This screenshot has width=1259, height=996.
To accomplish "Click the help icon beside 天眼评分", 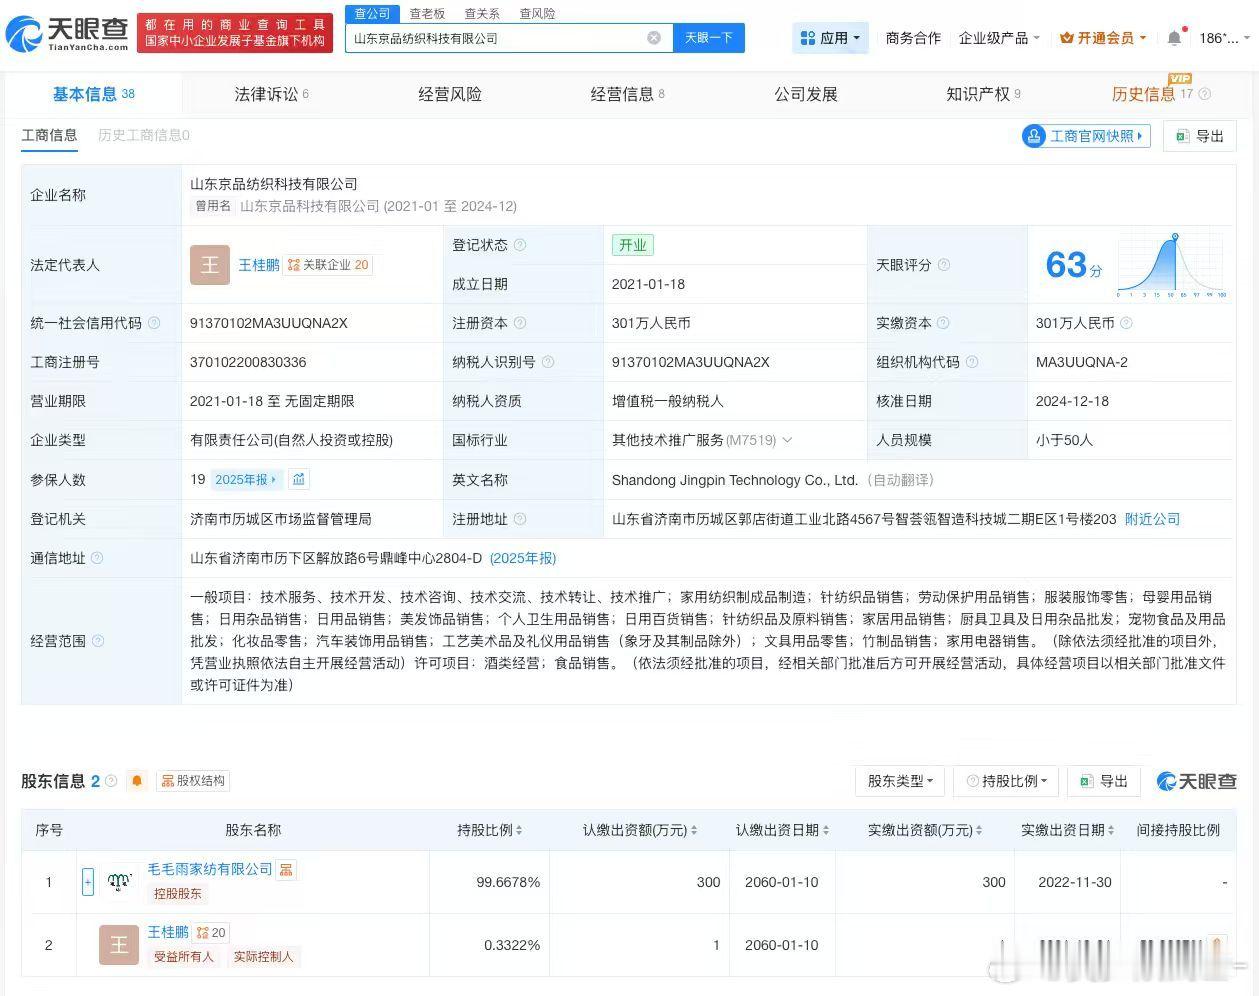I will (944, 265).
